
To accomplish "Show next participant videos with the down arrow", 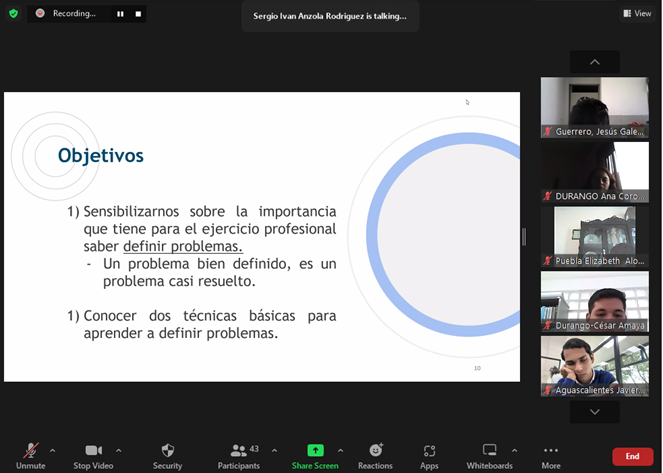I will click(595, 412).
